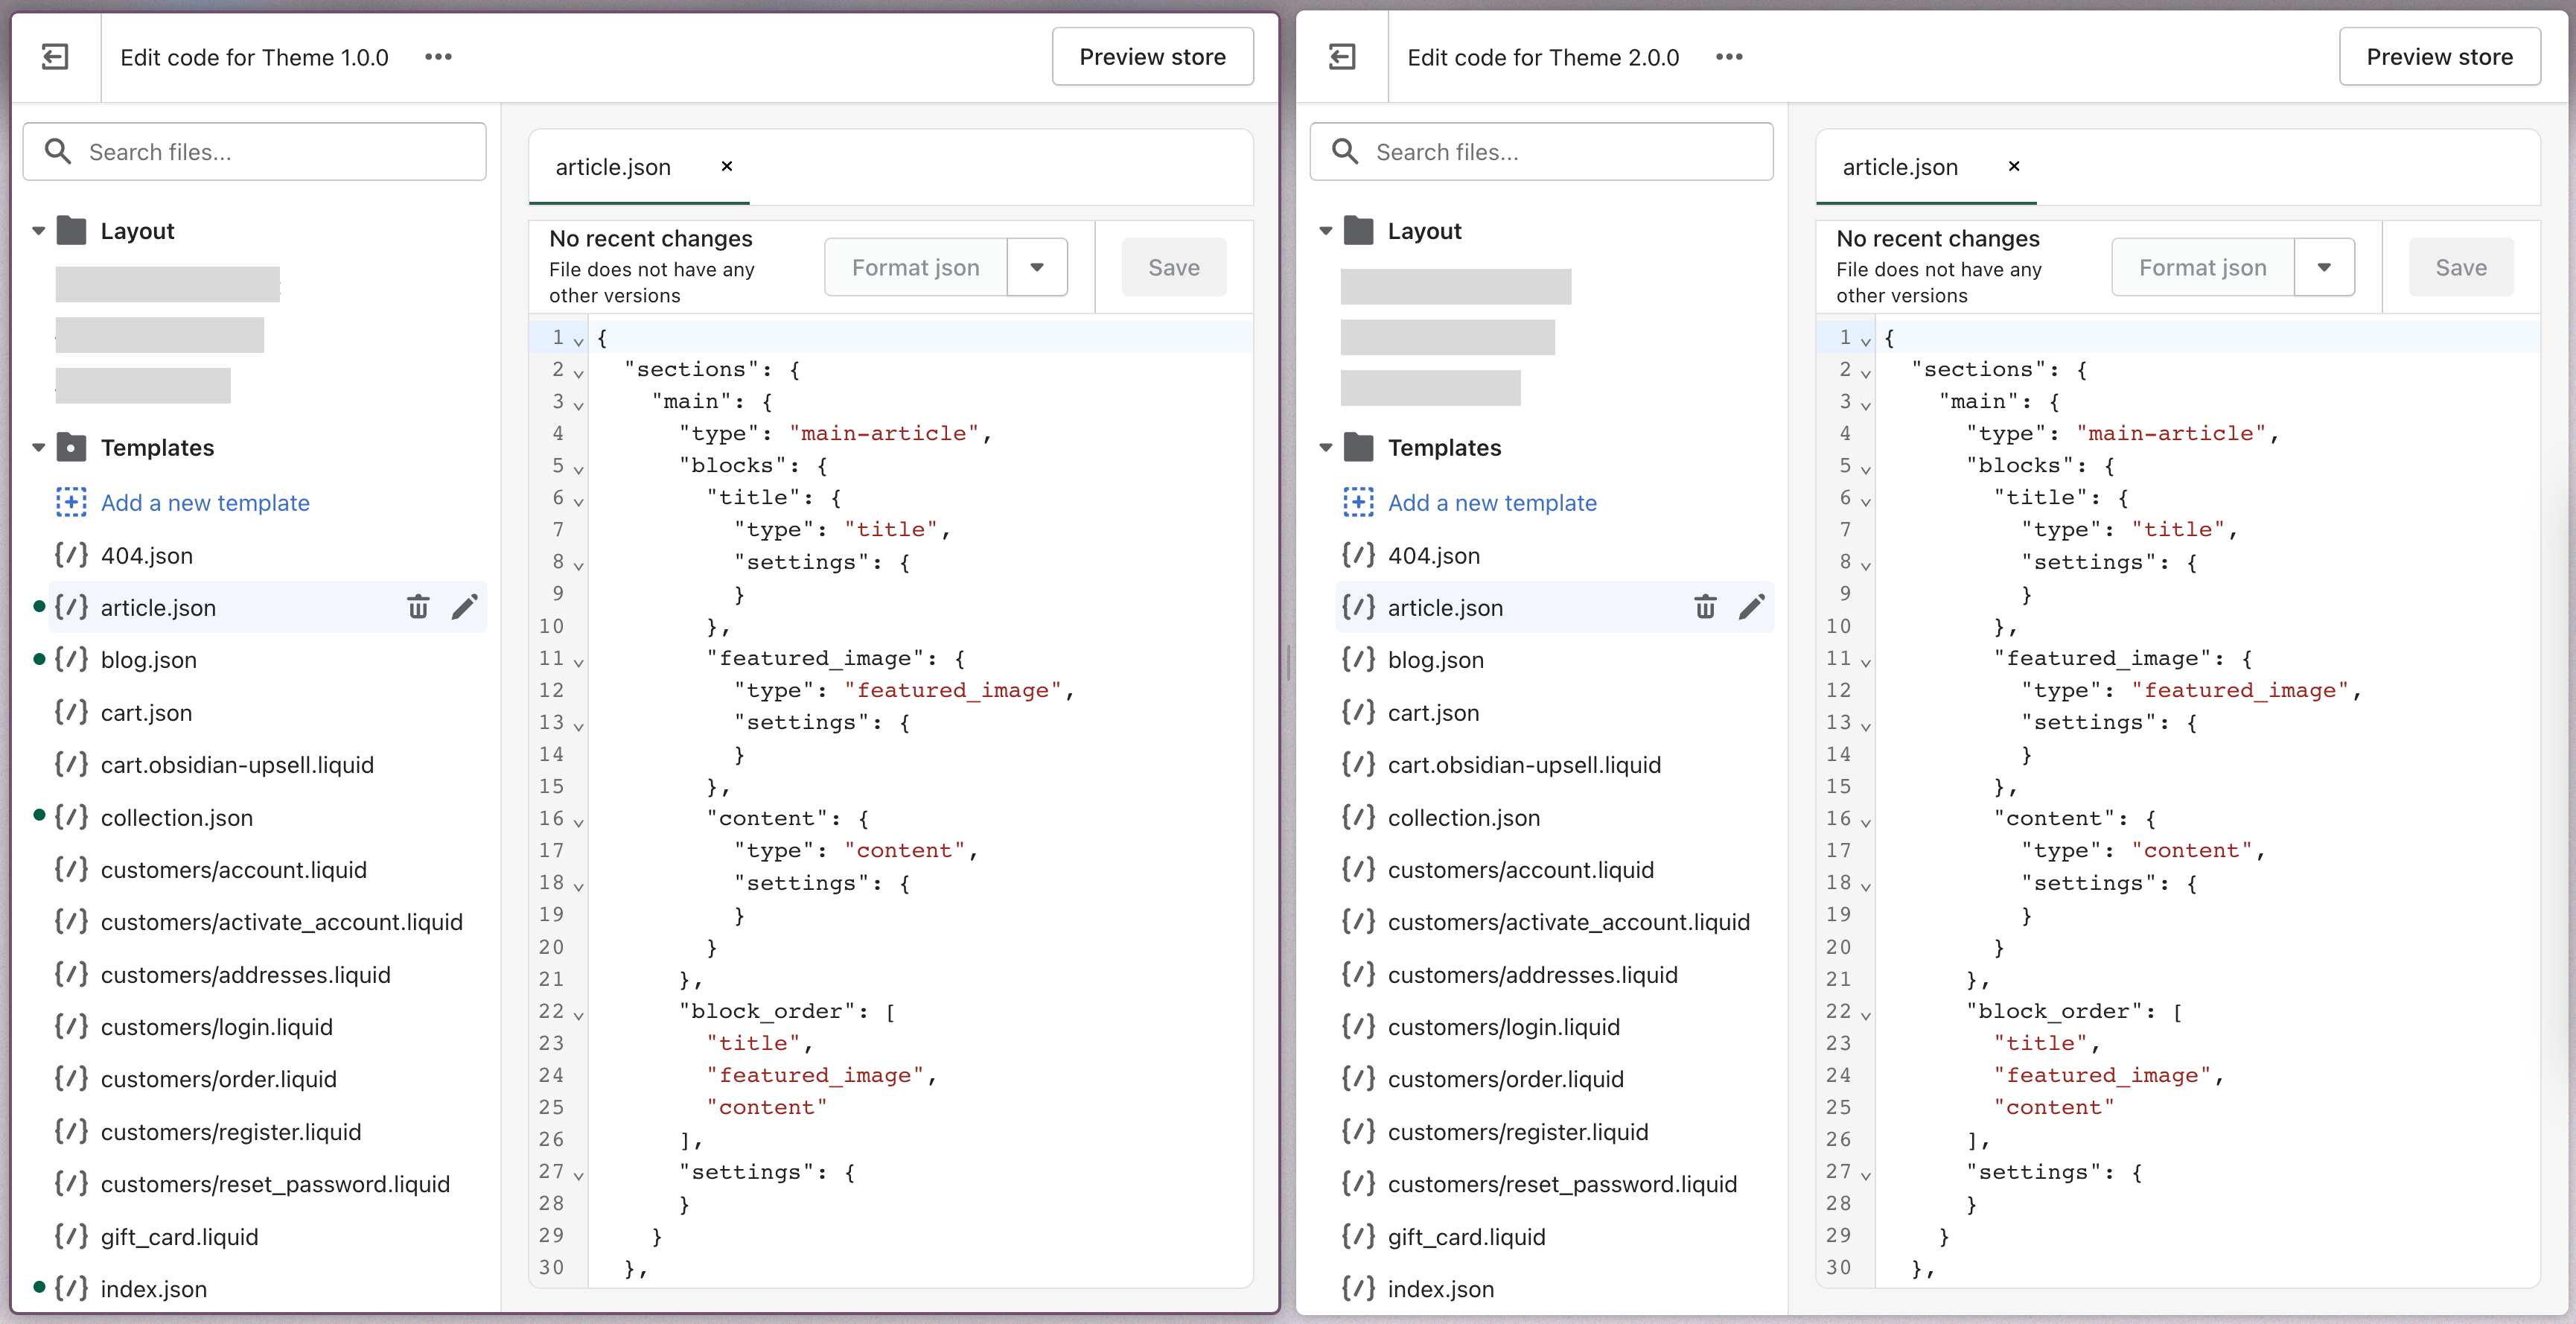
Task: Click the add-template plus icon in Theme 1.0.0
Action: (71, 502)
